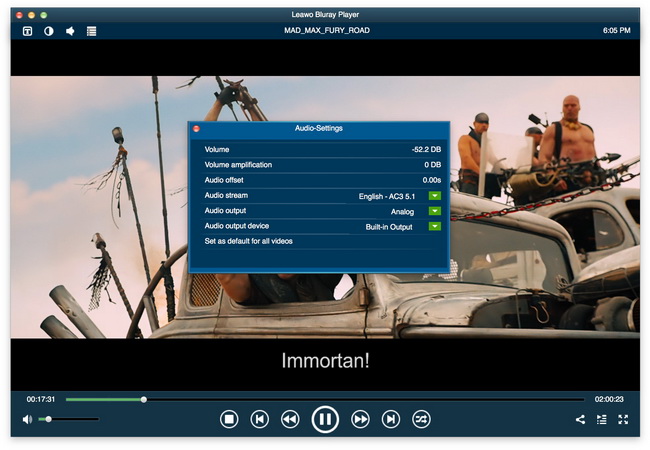The height and width of the screenshot is (450, 650).
Task: Stop the movie playback
Action: pos(229,419)
